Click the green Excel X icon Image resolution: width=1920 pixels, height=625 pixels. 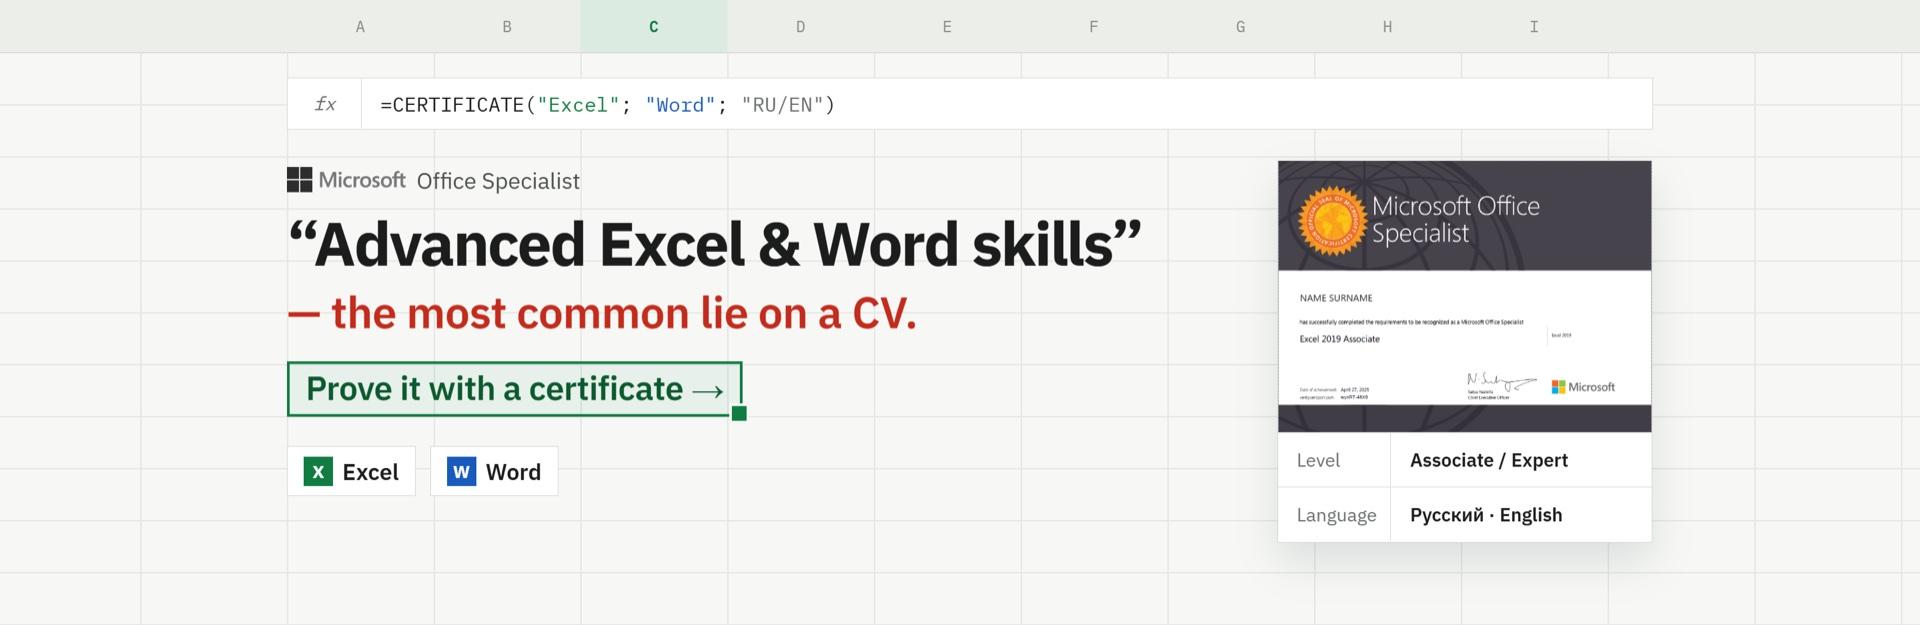click(x=318, y=471)
